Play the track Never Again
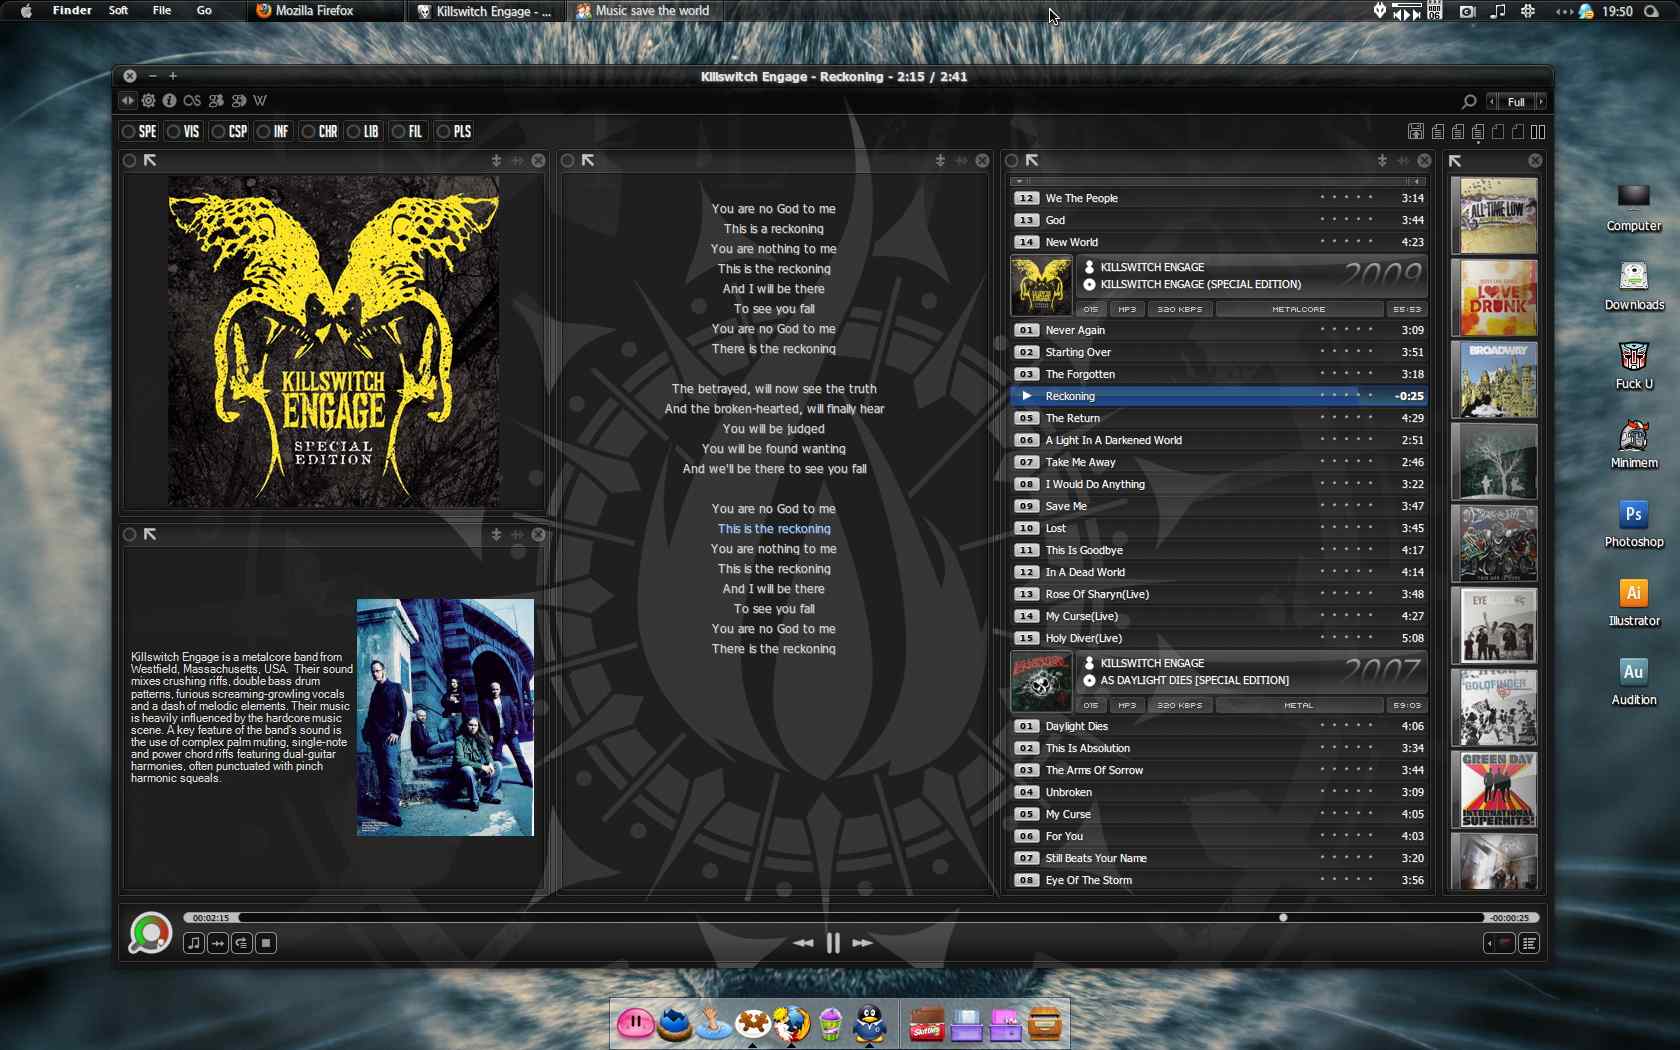The width and height of the screenshot is (1680, 1050). click(1218, 330)
